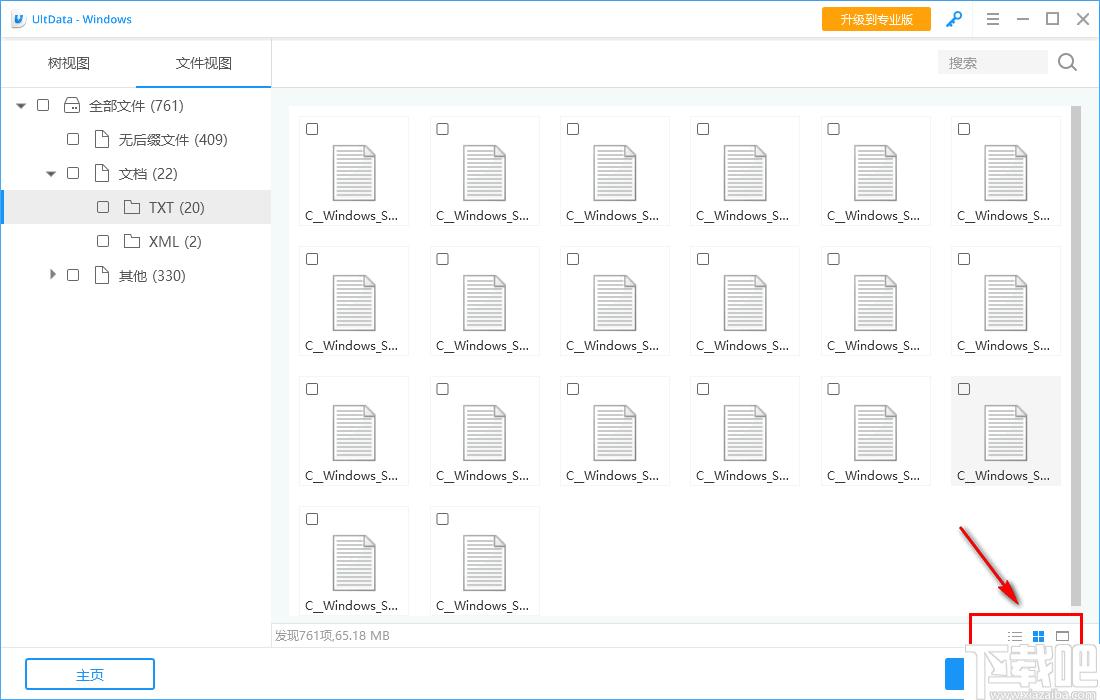Focus the 搜索 search input field
The height and width of the screenshot is (700, 1100).
coord(993,62)
